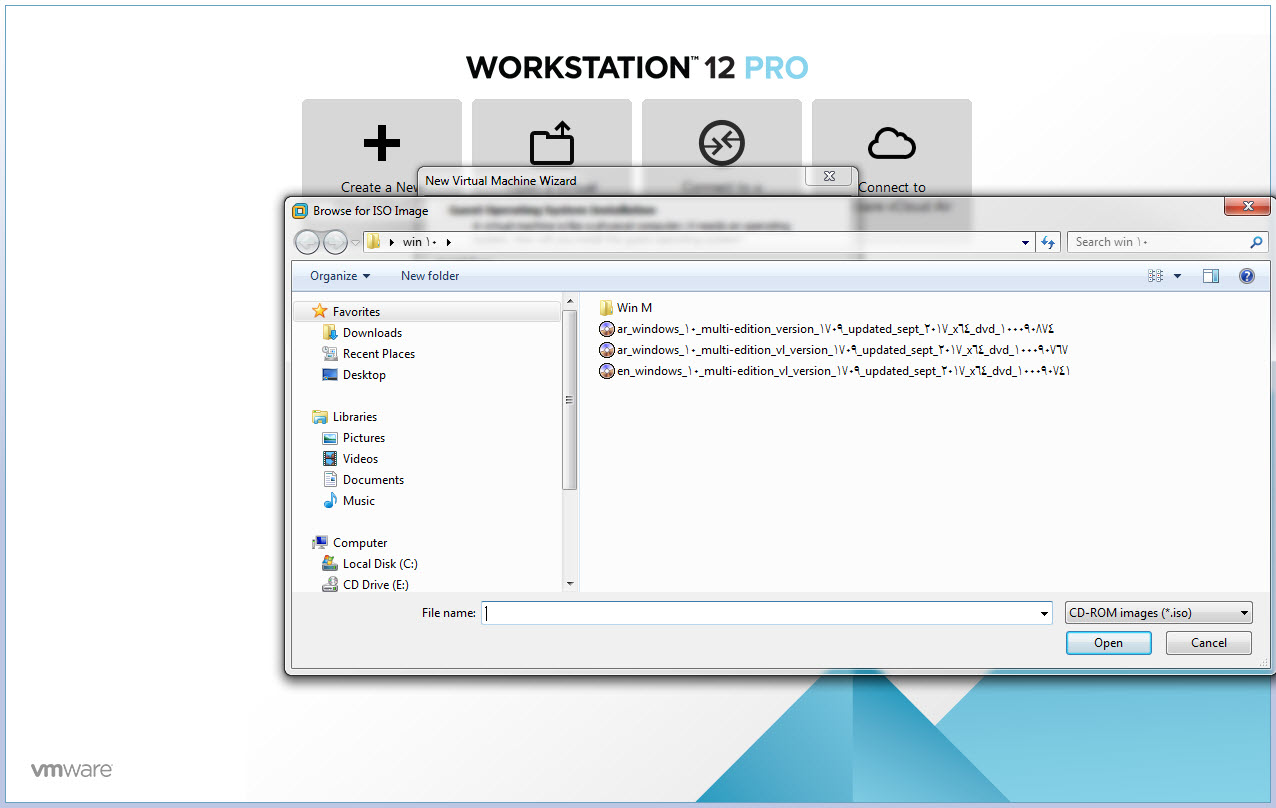Open the File name history dropdown arrow
The image size is (1276, 808).
pos(1045,614)
